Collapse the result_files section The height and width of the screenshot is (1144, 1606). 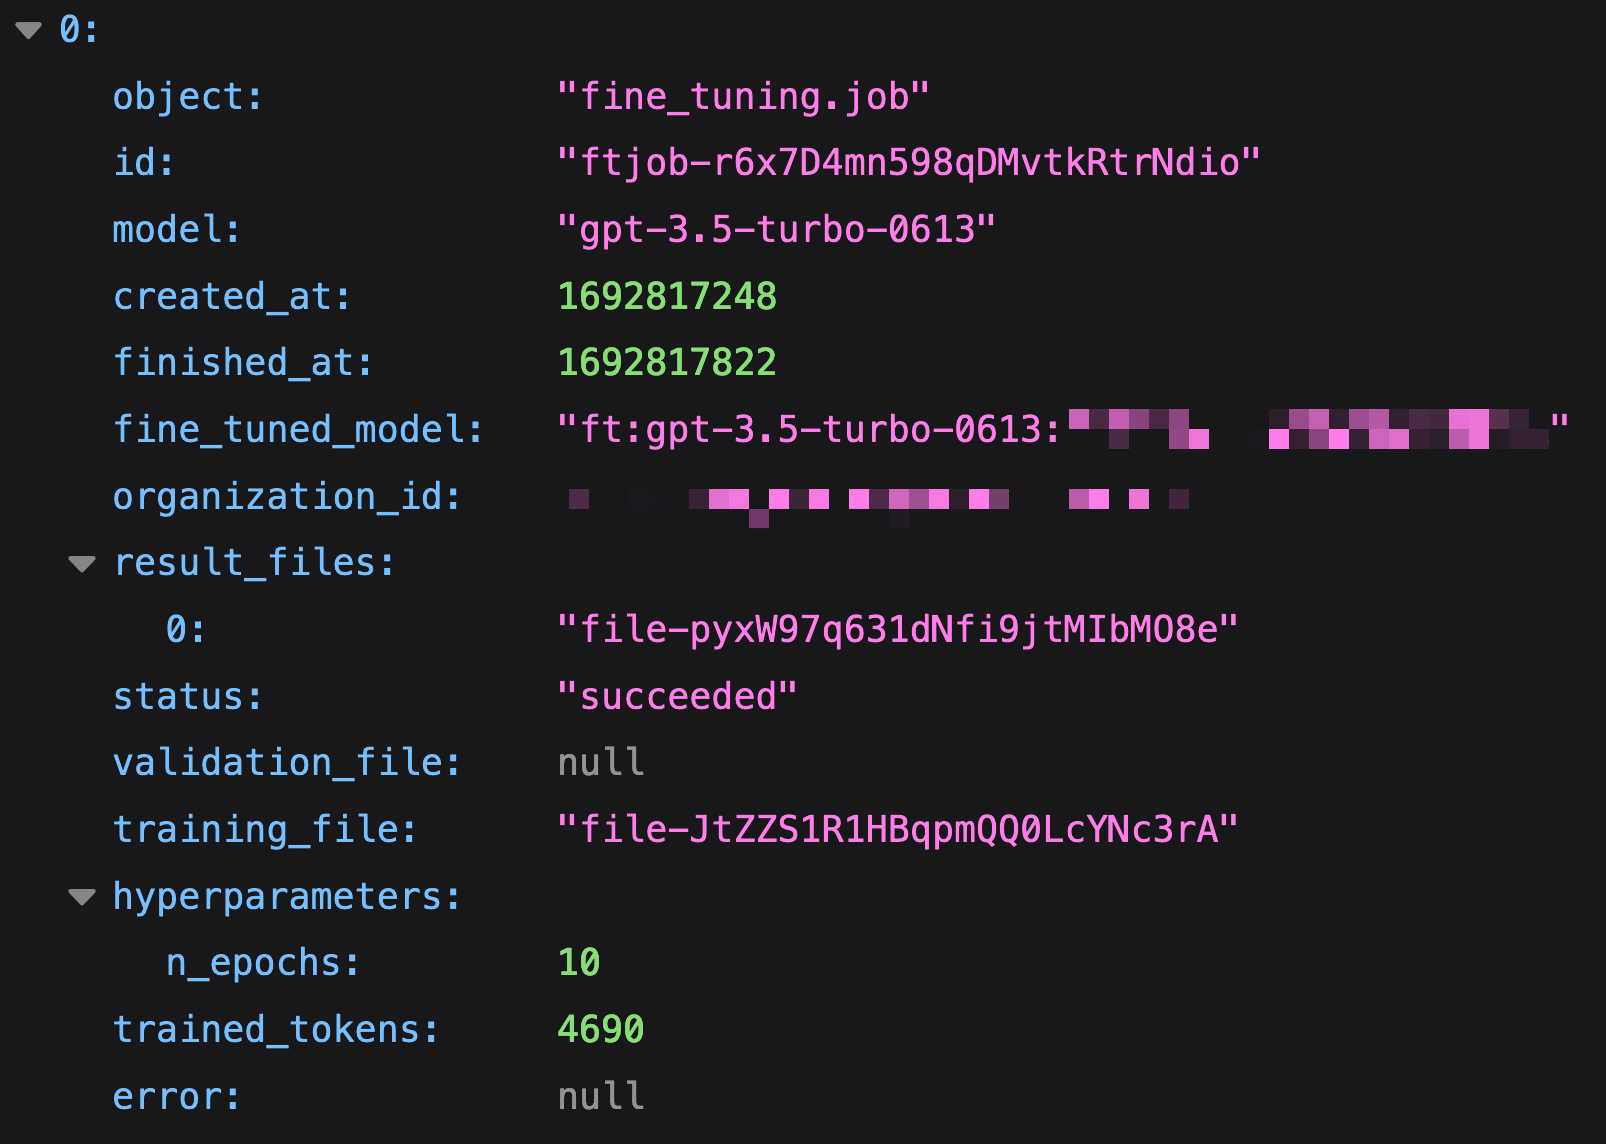tap(82, 564)
